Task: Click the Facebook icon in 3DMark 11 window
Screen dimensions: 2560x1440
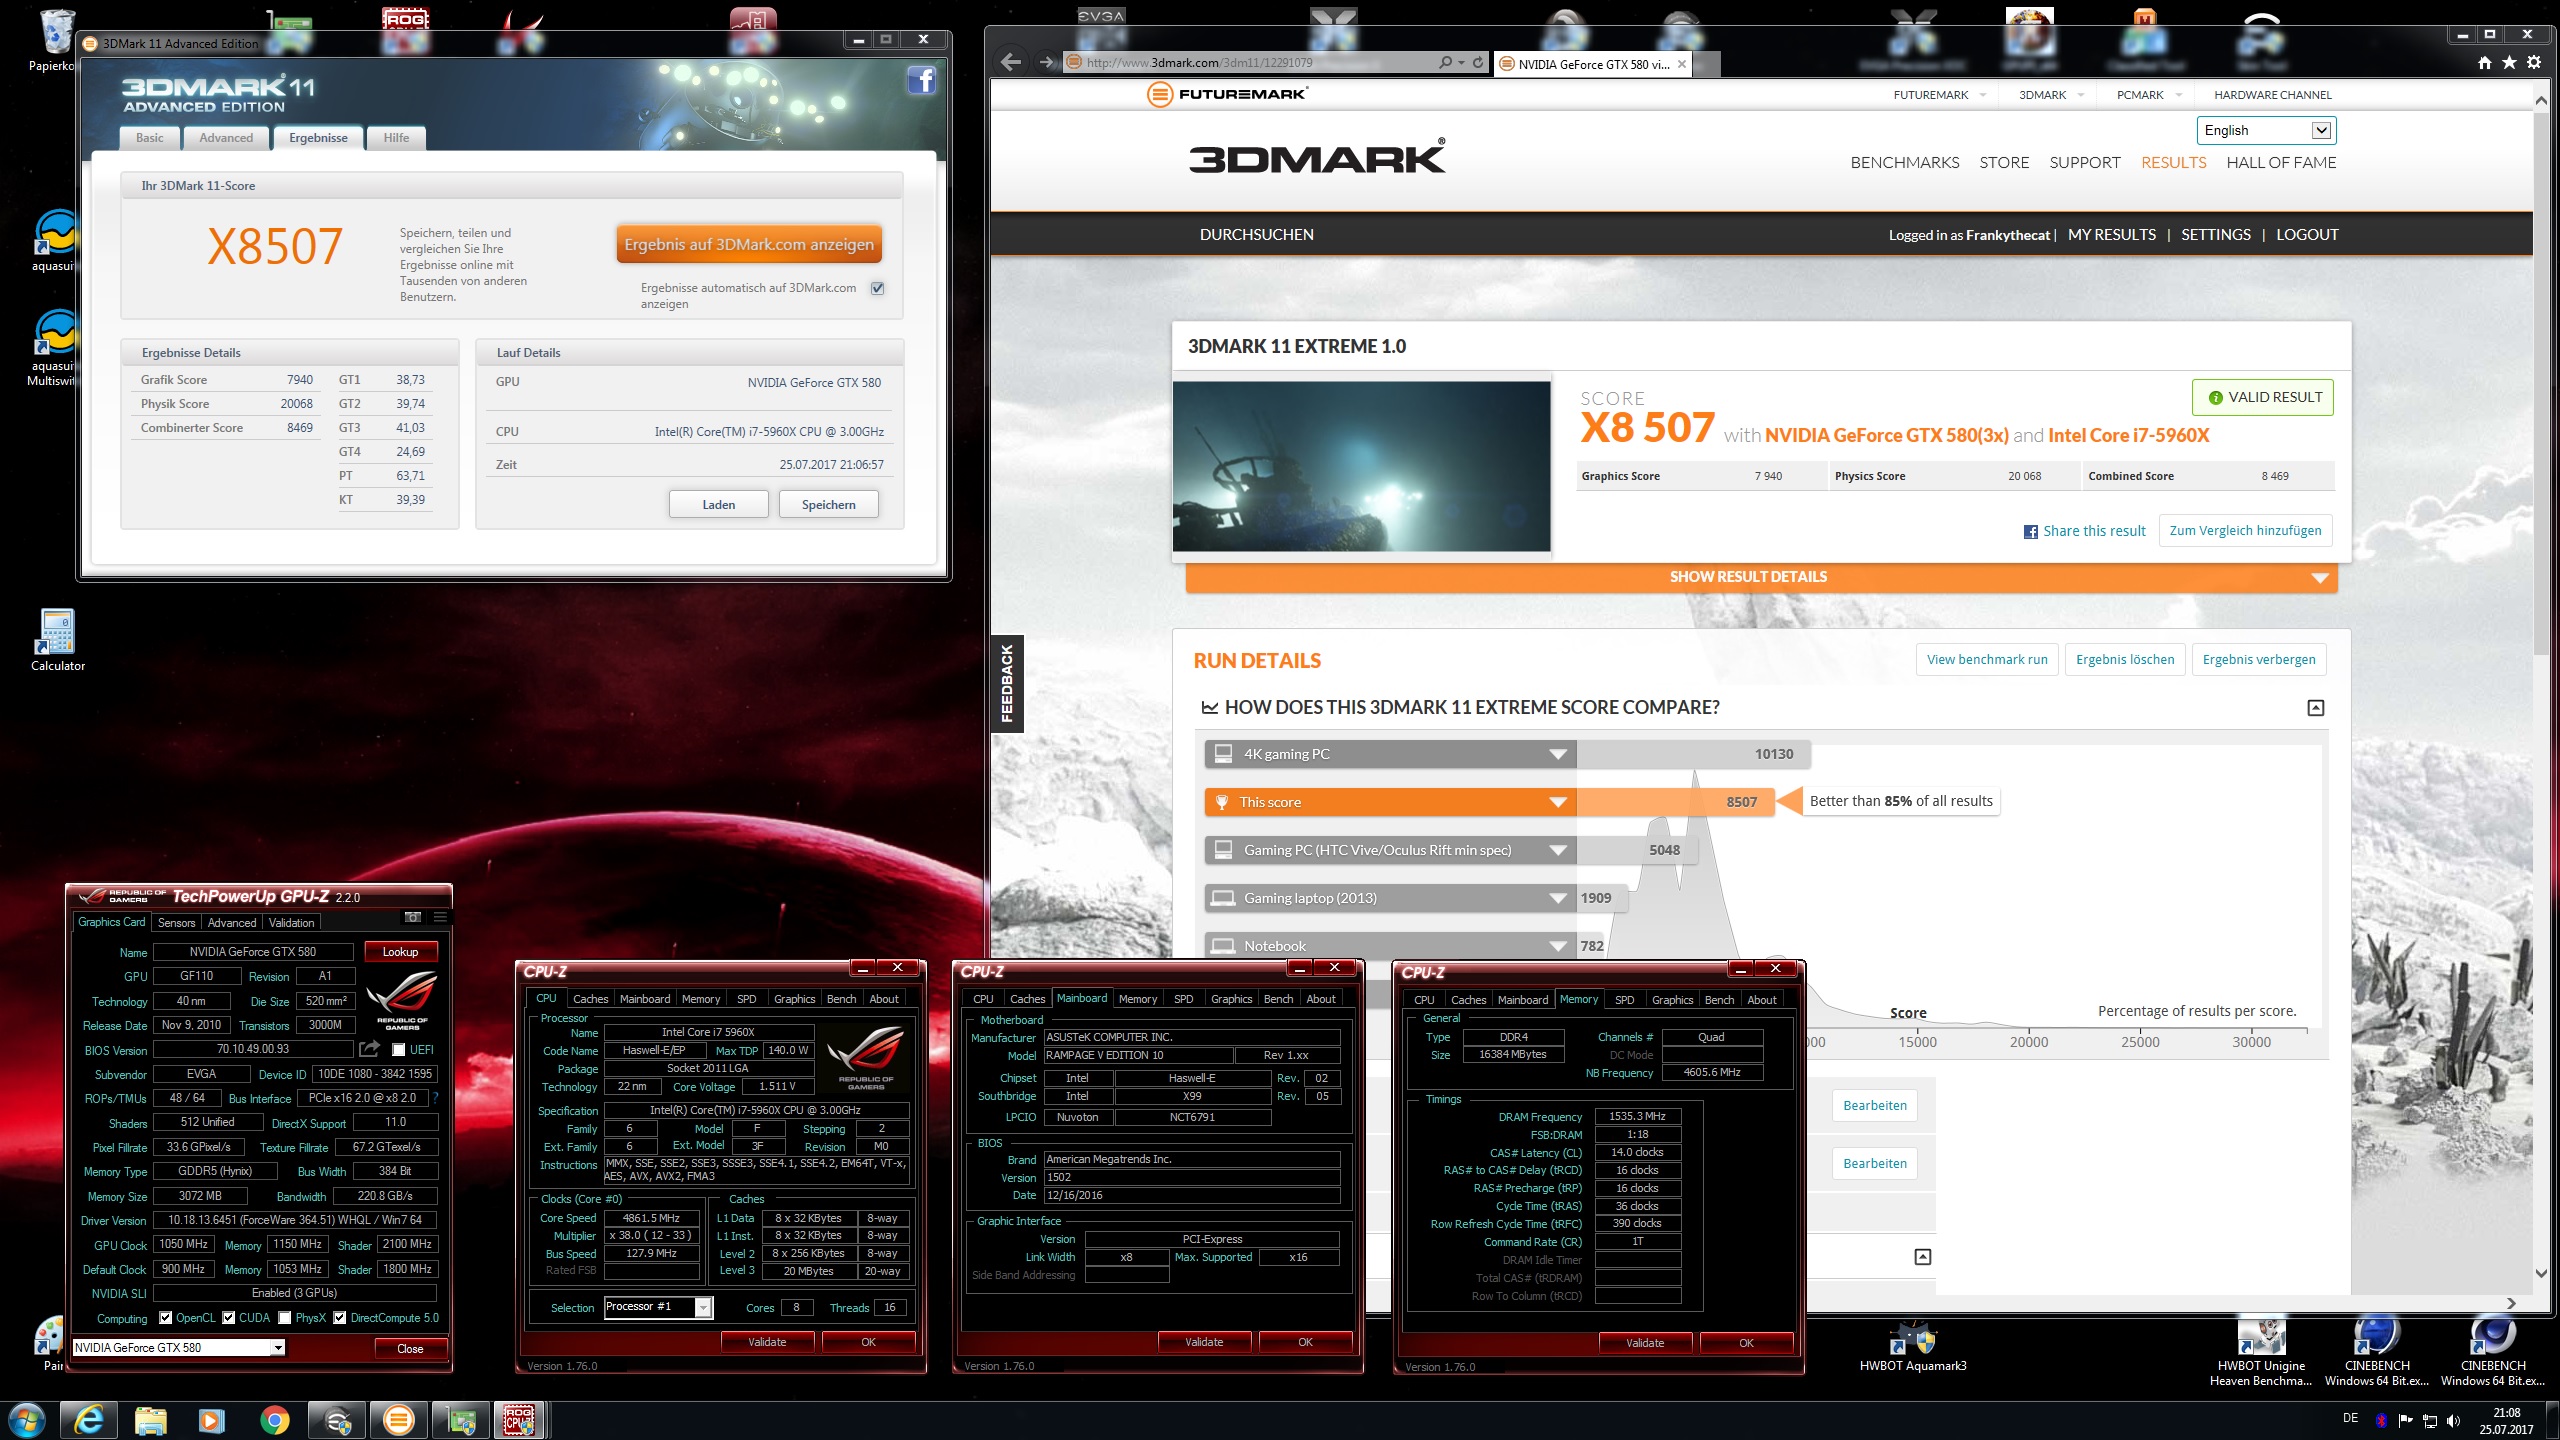Action: [x=921, y=80]
